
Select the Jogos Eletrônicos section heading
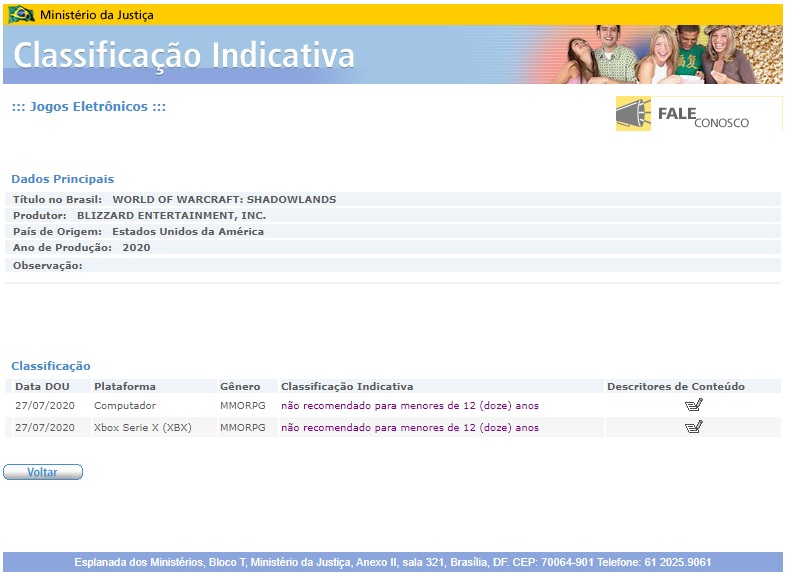tap(88, 107)
